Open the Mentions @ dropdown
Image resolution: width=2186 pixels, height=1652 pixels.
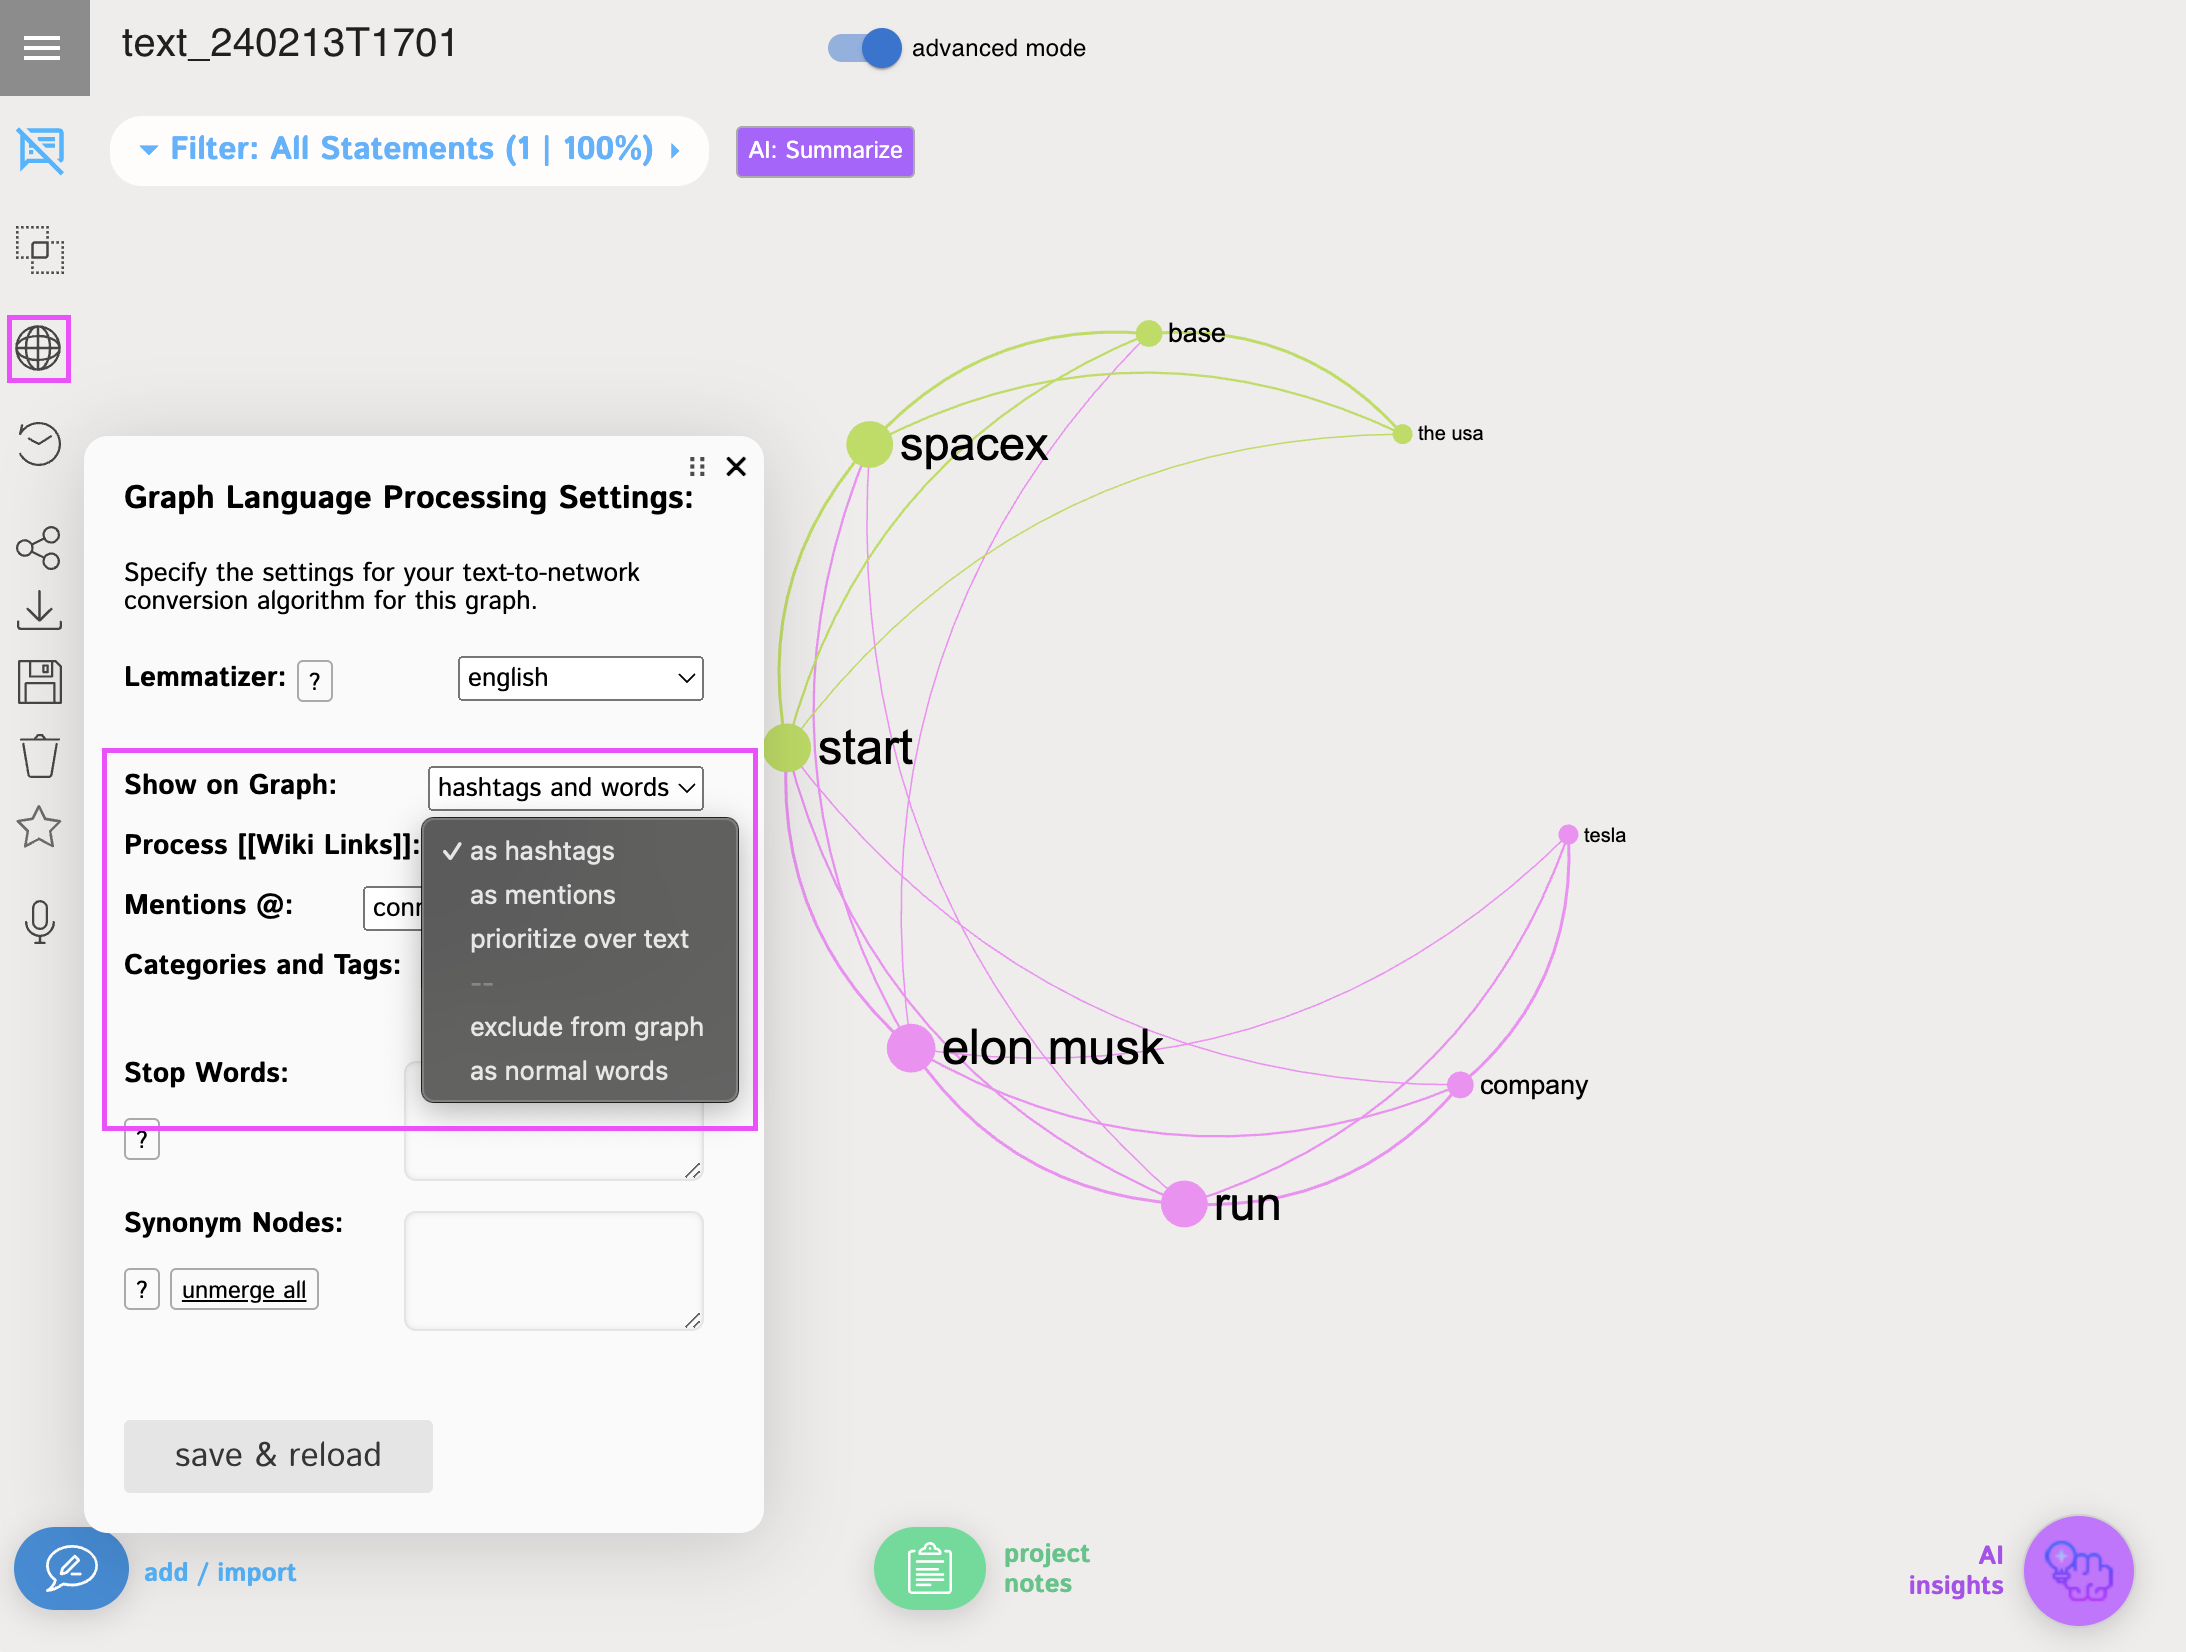tap(393, 908)
